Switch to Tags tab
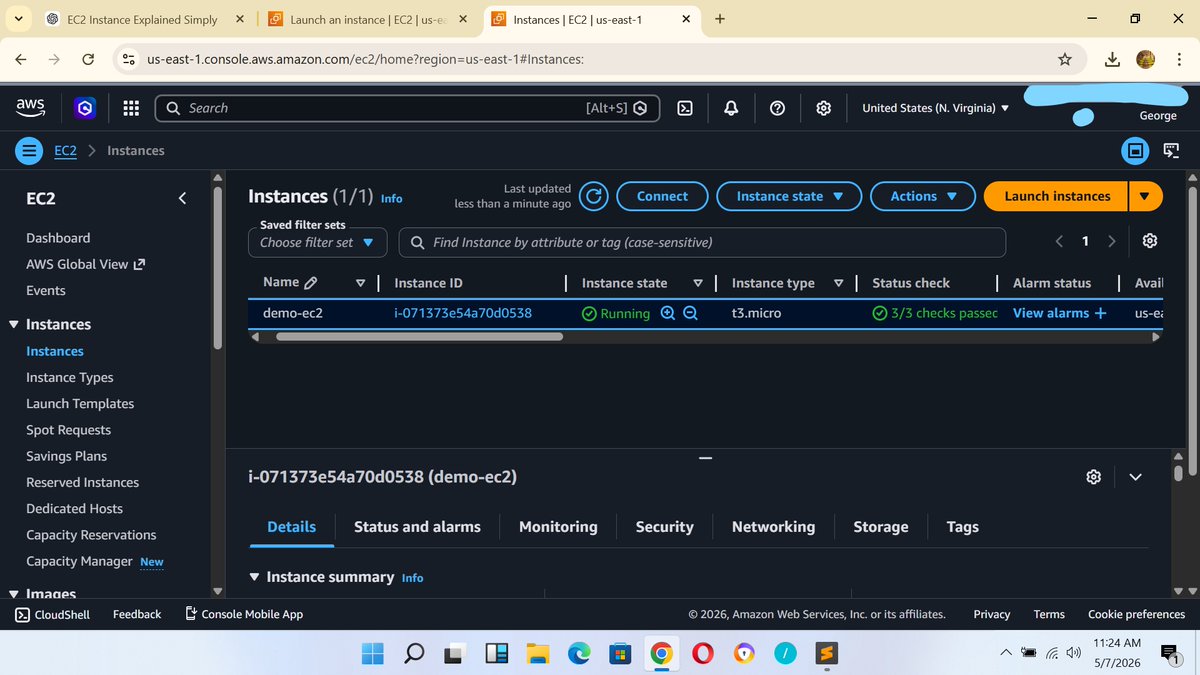Image resolution: width=1200 pixels, height=675 pixels. click(x=963, y=527)
